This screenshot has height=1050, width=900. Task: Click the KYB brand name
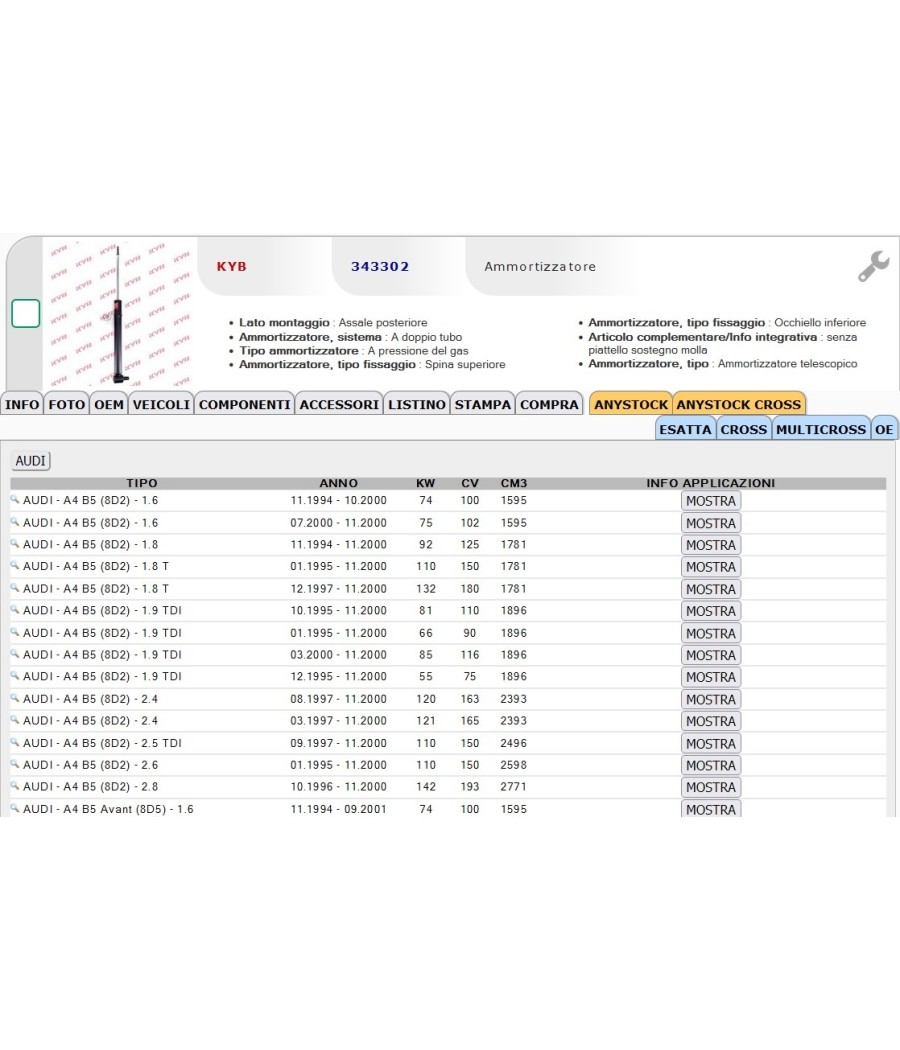tap(232, 267)
